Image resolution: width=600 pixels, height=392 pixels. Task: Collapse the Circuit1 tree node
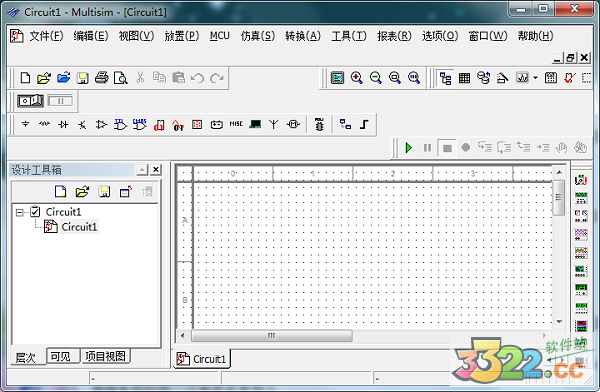[x=19, y=212]
